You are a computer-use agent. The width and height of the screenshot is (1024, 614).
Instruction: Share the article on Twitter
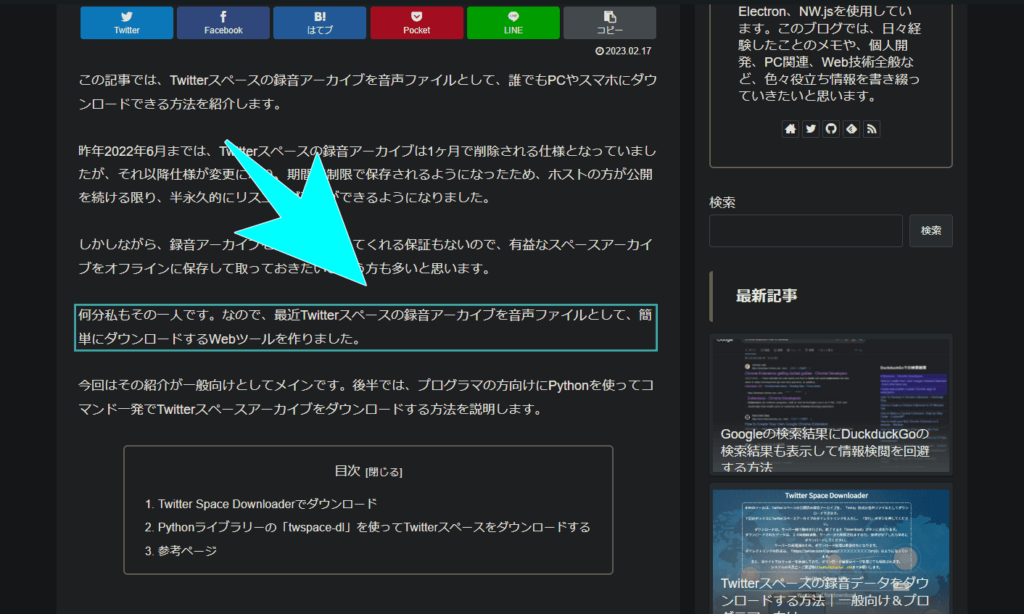coord(127,23)
